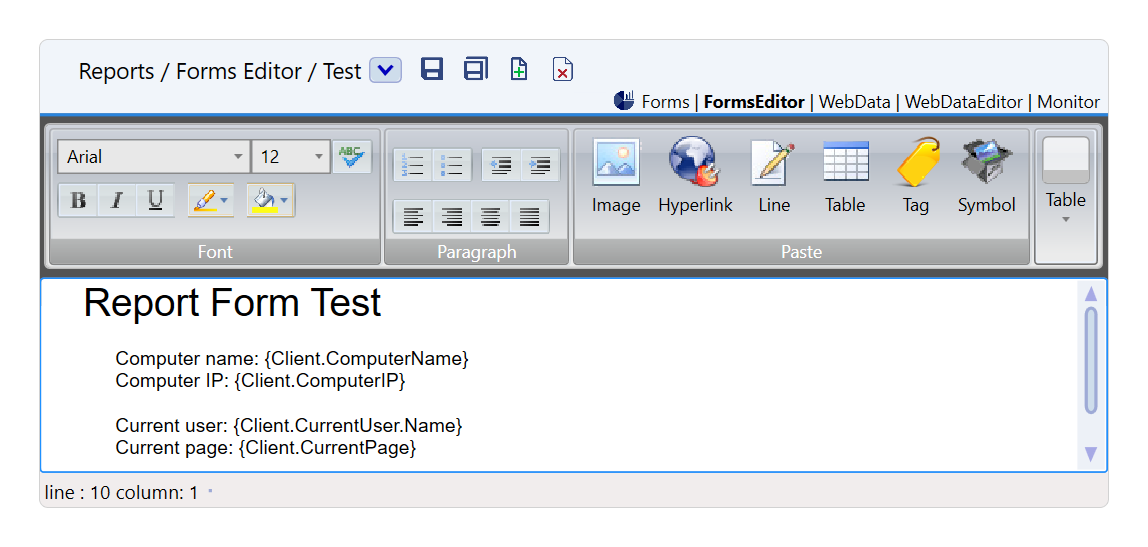The height and width of the screenshot is (547, 1148).
Task: Create a new form document
Action: [519, 69]
